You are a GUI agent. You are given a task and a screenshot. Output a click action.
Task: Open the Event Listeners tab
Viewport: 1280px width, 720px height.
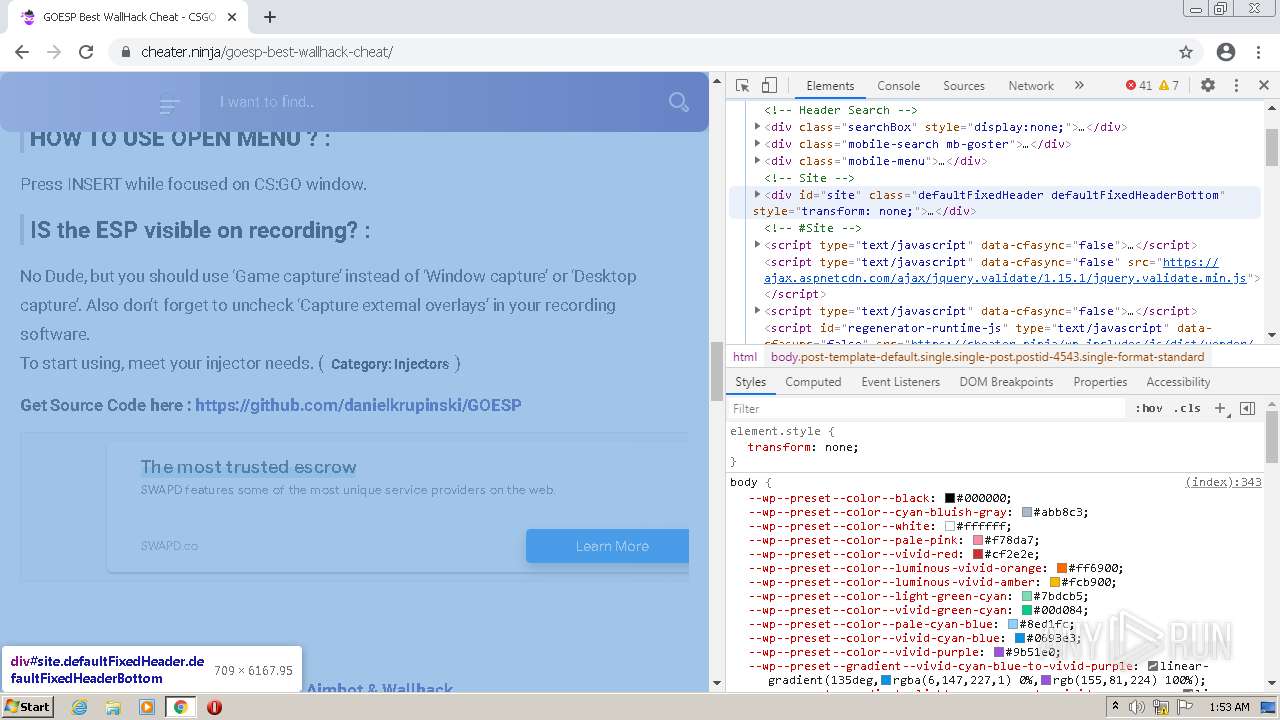click(900, 382)
